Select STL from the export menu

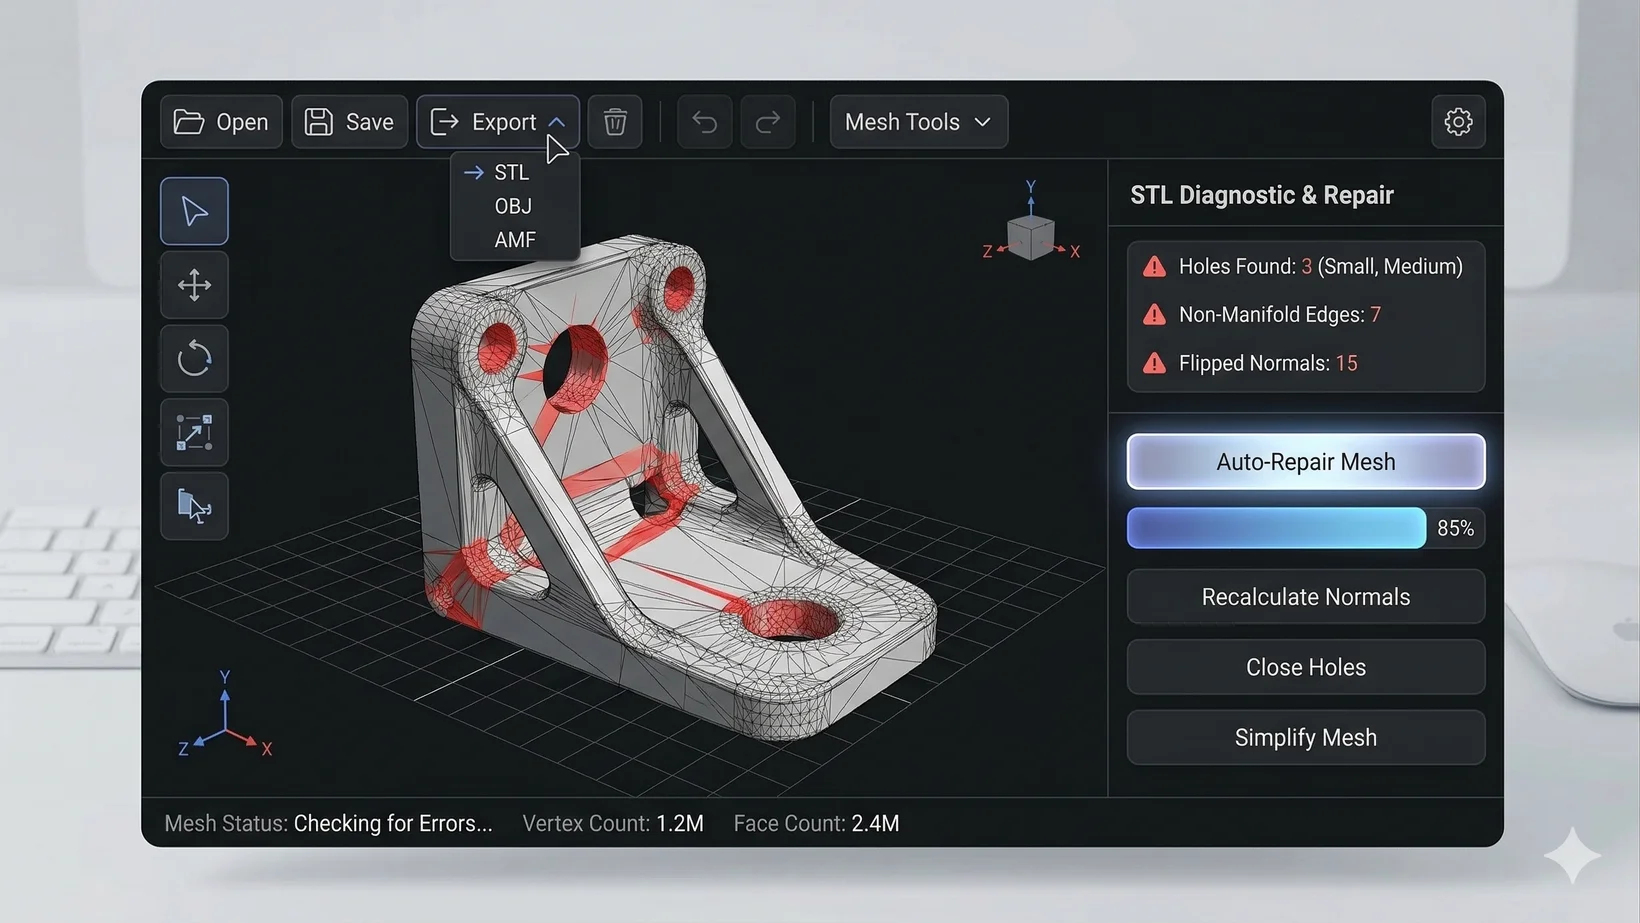[x=511, y=171]
